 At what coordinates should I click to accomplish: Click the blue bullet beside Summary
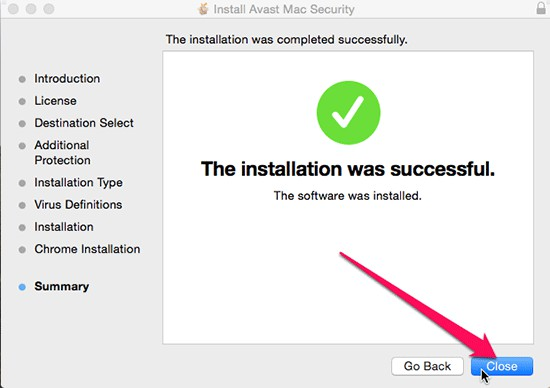pyautogui.click(x=22, y=287)
